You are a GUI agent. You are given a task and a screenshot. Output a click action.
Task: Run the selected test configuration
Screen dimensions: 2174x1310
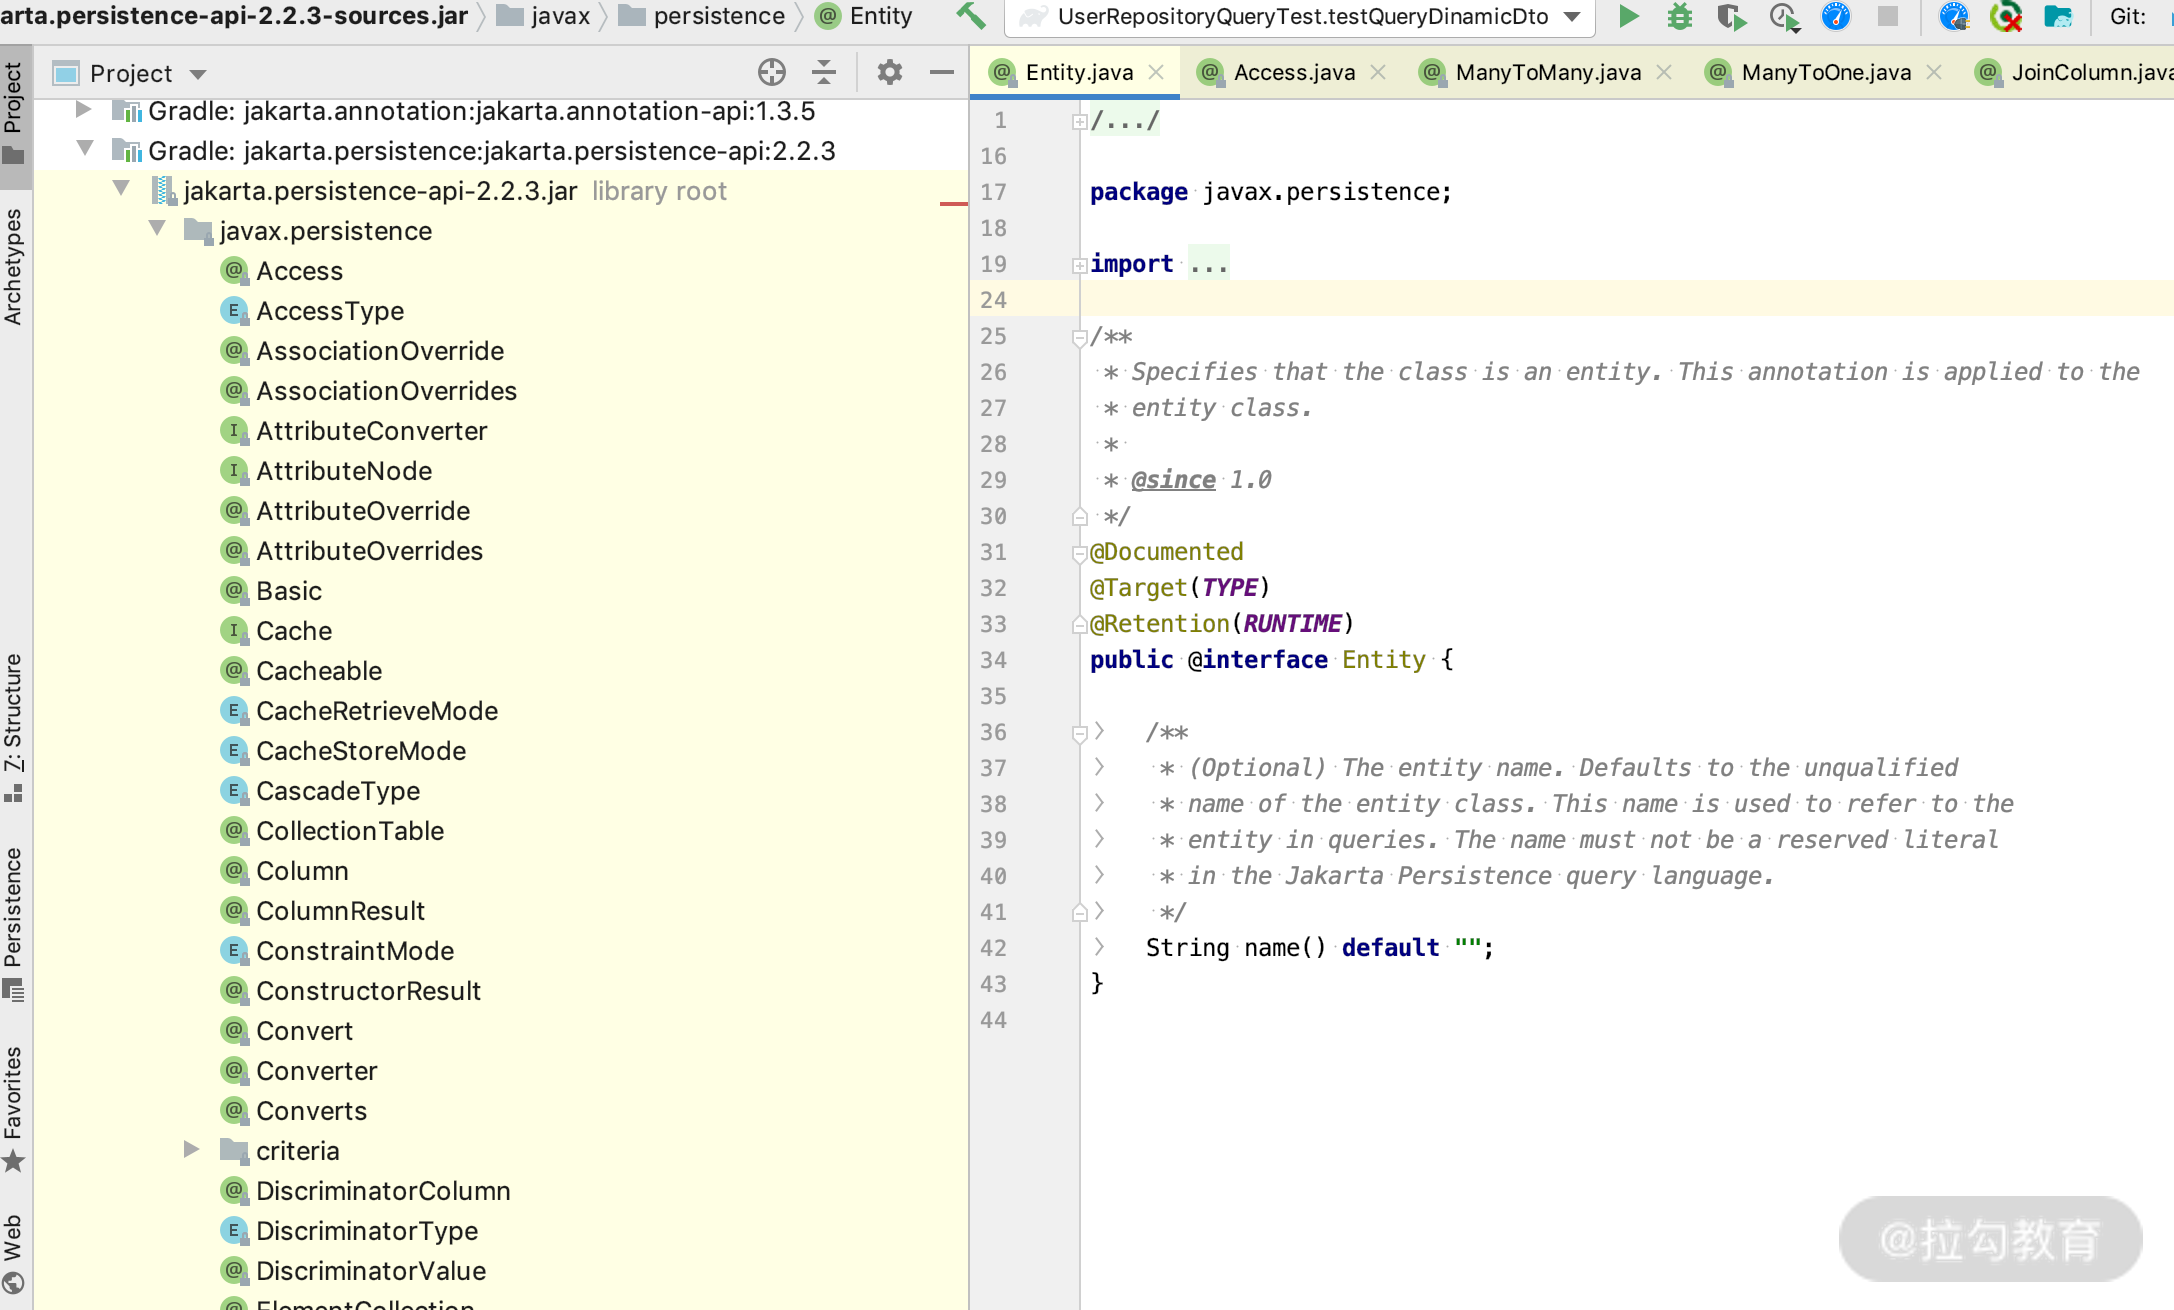pyautogui.click(x=1628, y=16)
